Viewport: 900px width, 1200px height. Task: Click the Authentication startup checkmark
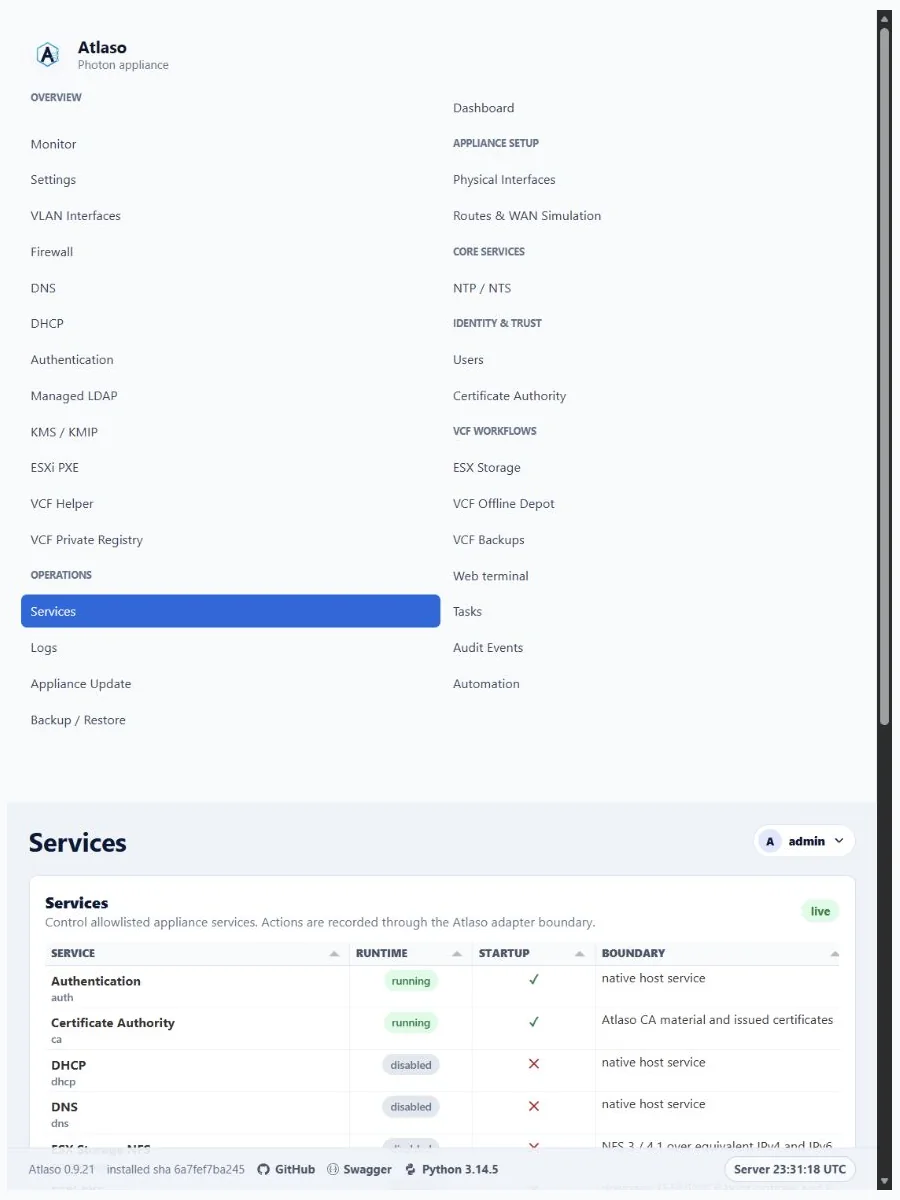point(534,980)
